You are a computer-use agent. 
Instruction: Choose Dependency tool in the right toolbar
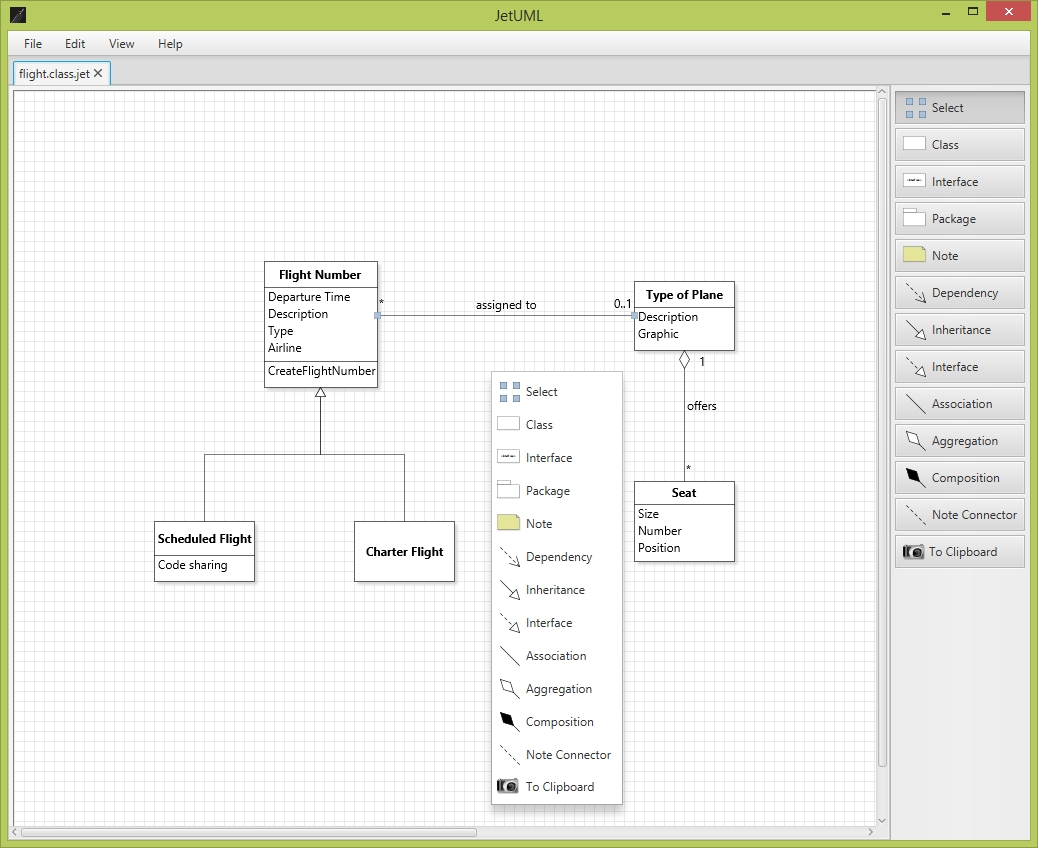click(x=959, y=293)
